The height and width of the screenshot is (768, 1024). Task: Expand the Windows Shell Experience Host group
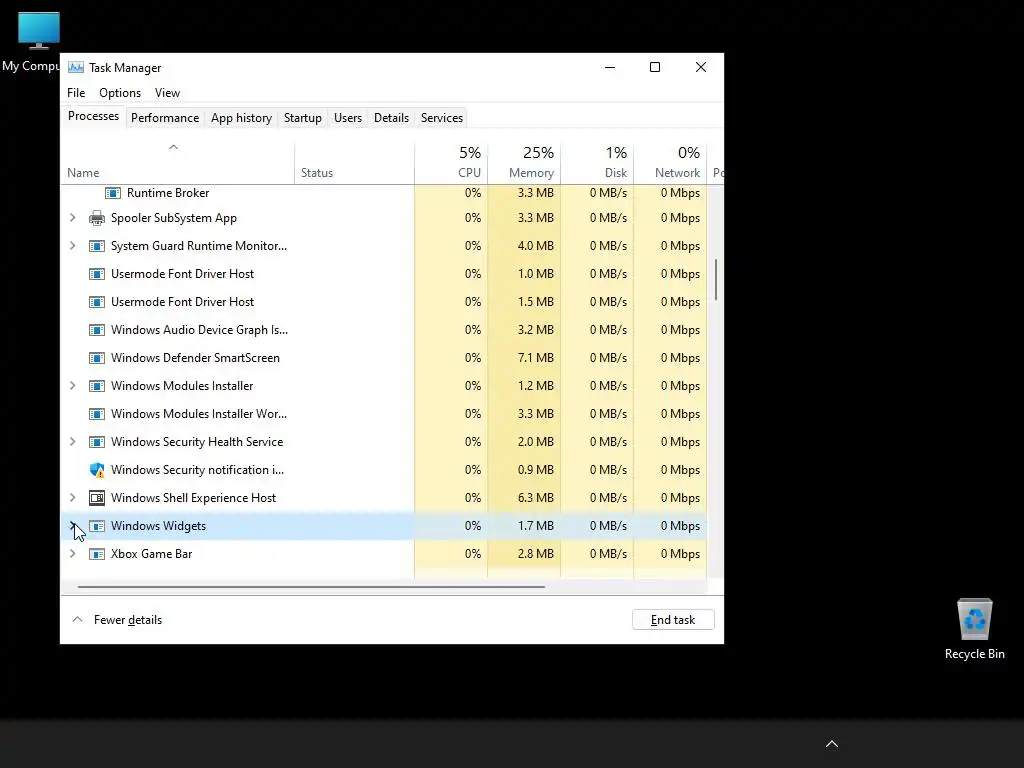72,498
